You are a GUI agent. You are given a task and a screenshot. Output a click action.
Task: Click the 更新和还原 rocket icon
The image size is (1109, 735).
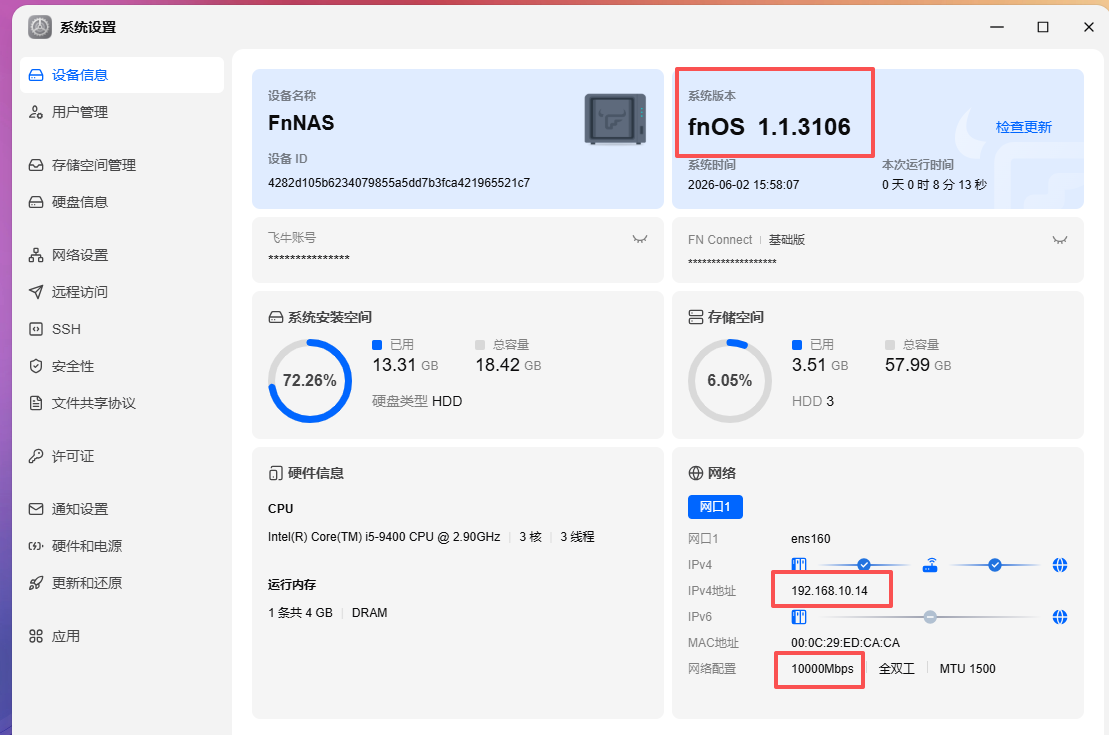pyautogui.click(x=36, y=583)
